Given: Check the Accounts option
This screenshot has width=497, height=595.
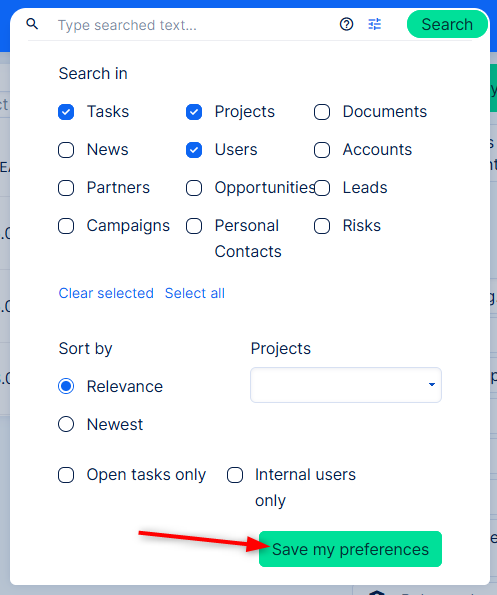Looking at the screenshot, I should point(322,150).
